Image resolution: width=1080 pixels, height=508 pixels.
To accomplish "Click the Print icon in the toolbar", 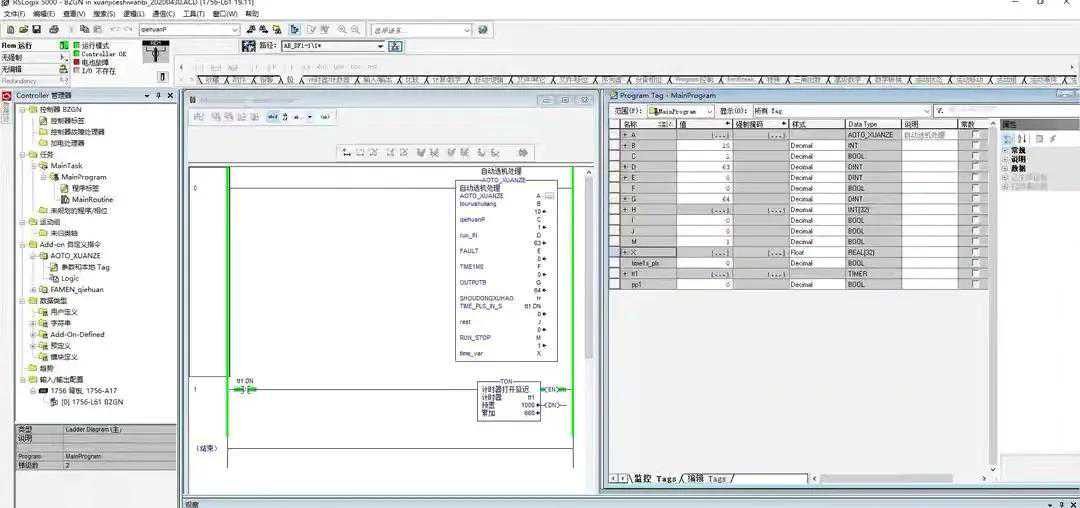I will (x=53, y=30).
